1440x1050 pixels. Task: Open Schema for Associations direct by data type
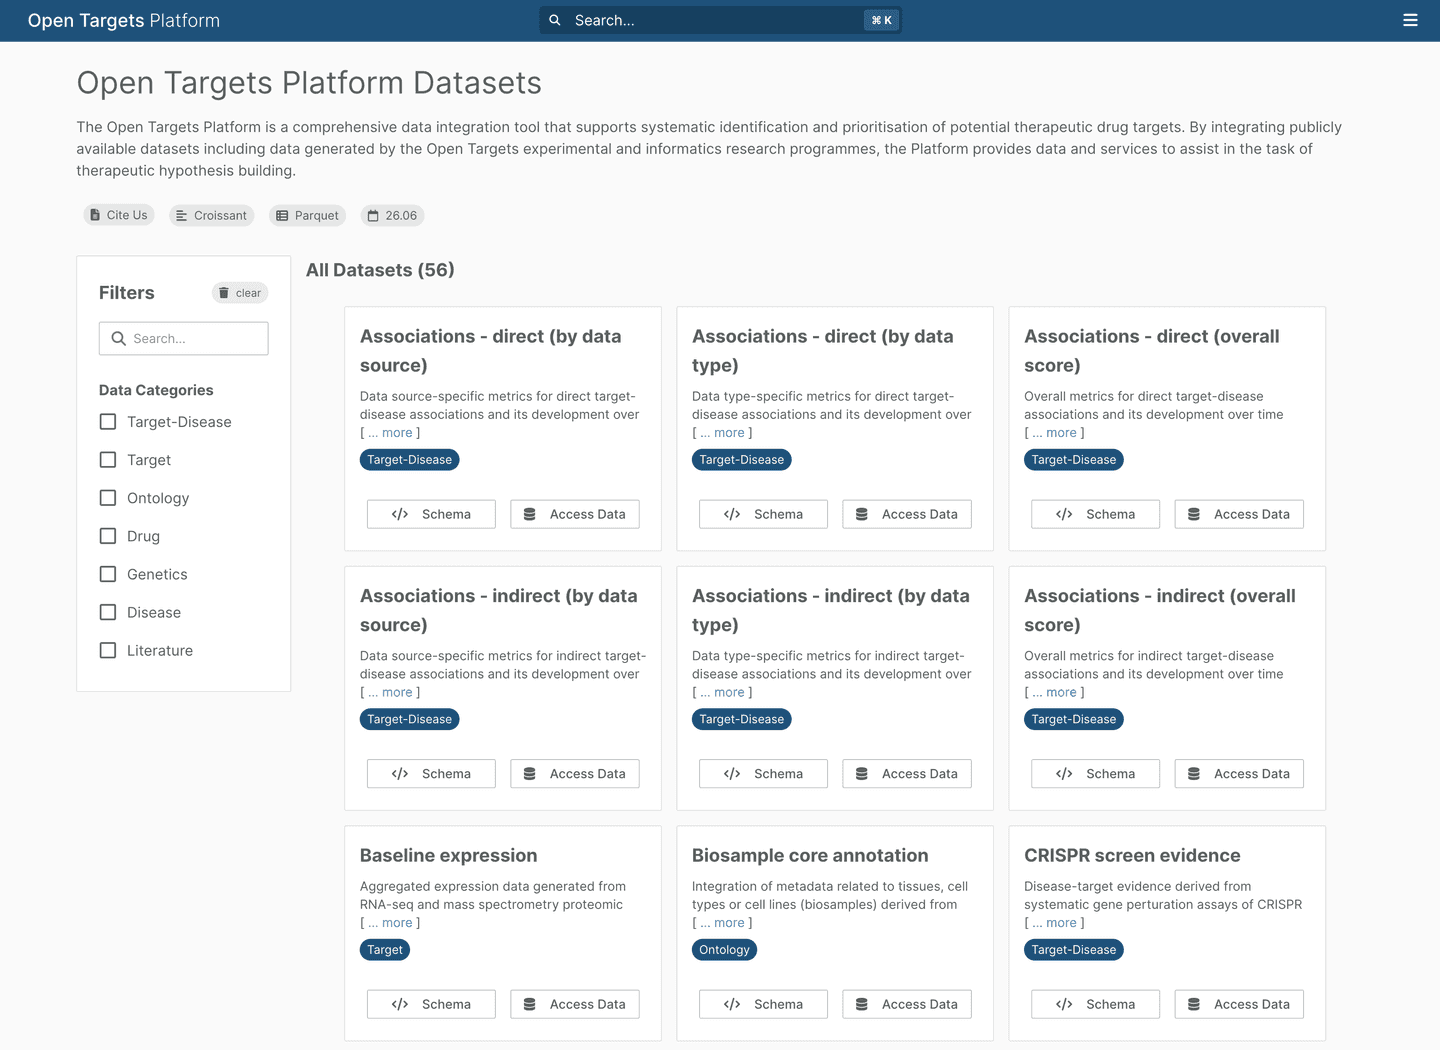[763, 514]
